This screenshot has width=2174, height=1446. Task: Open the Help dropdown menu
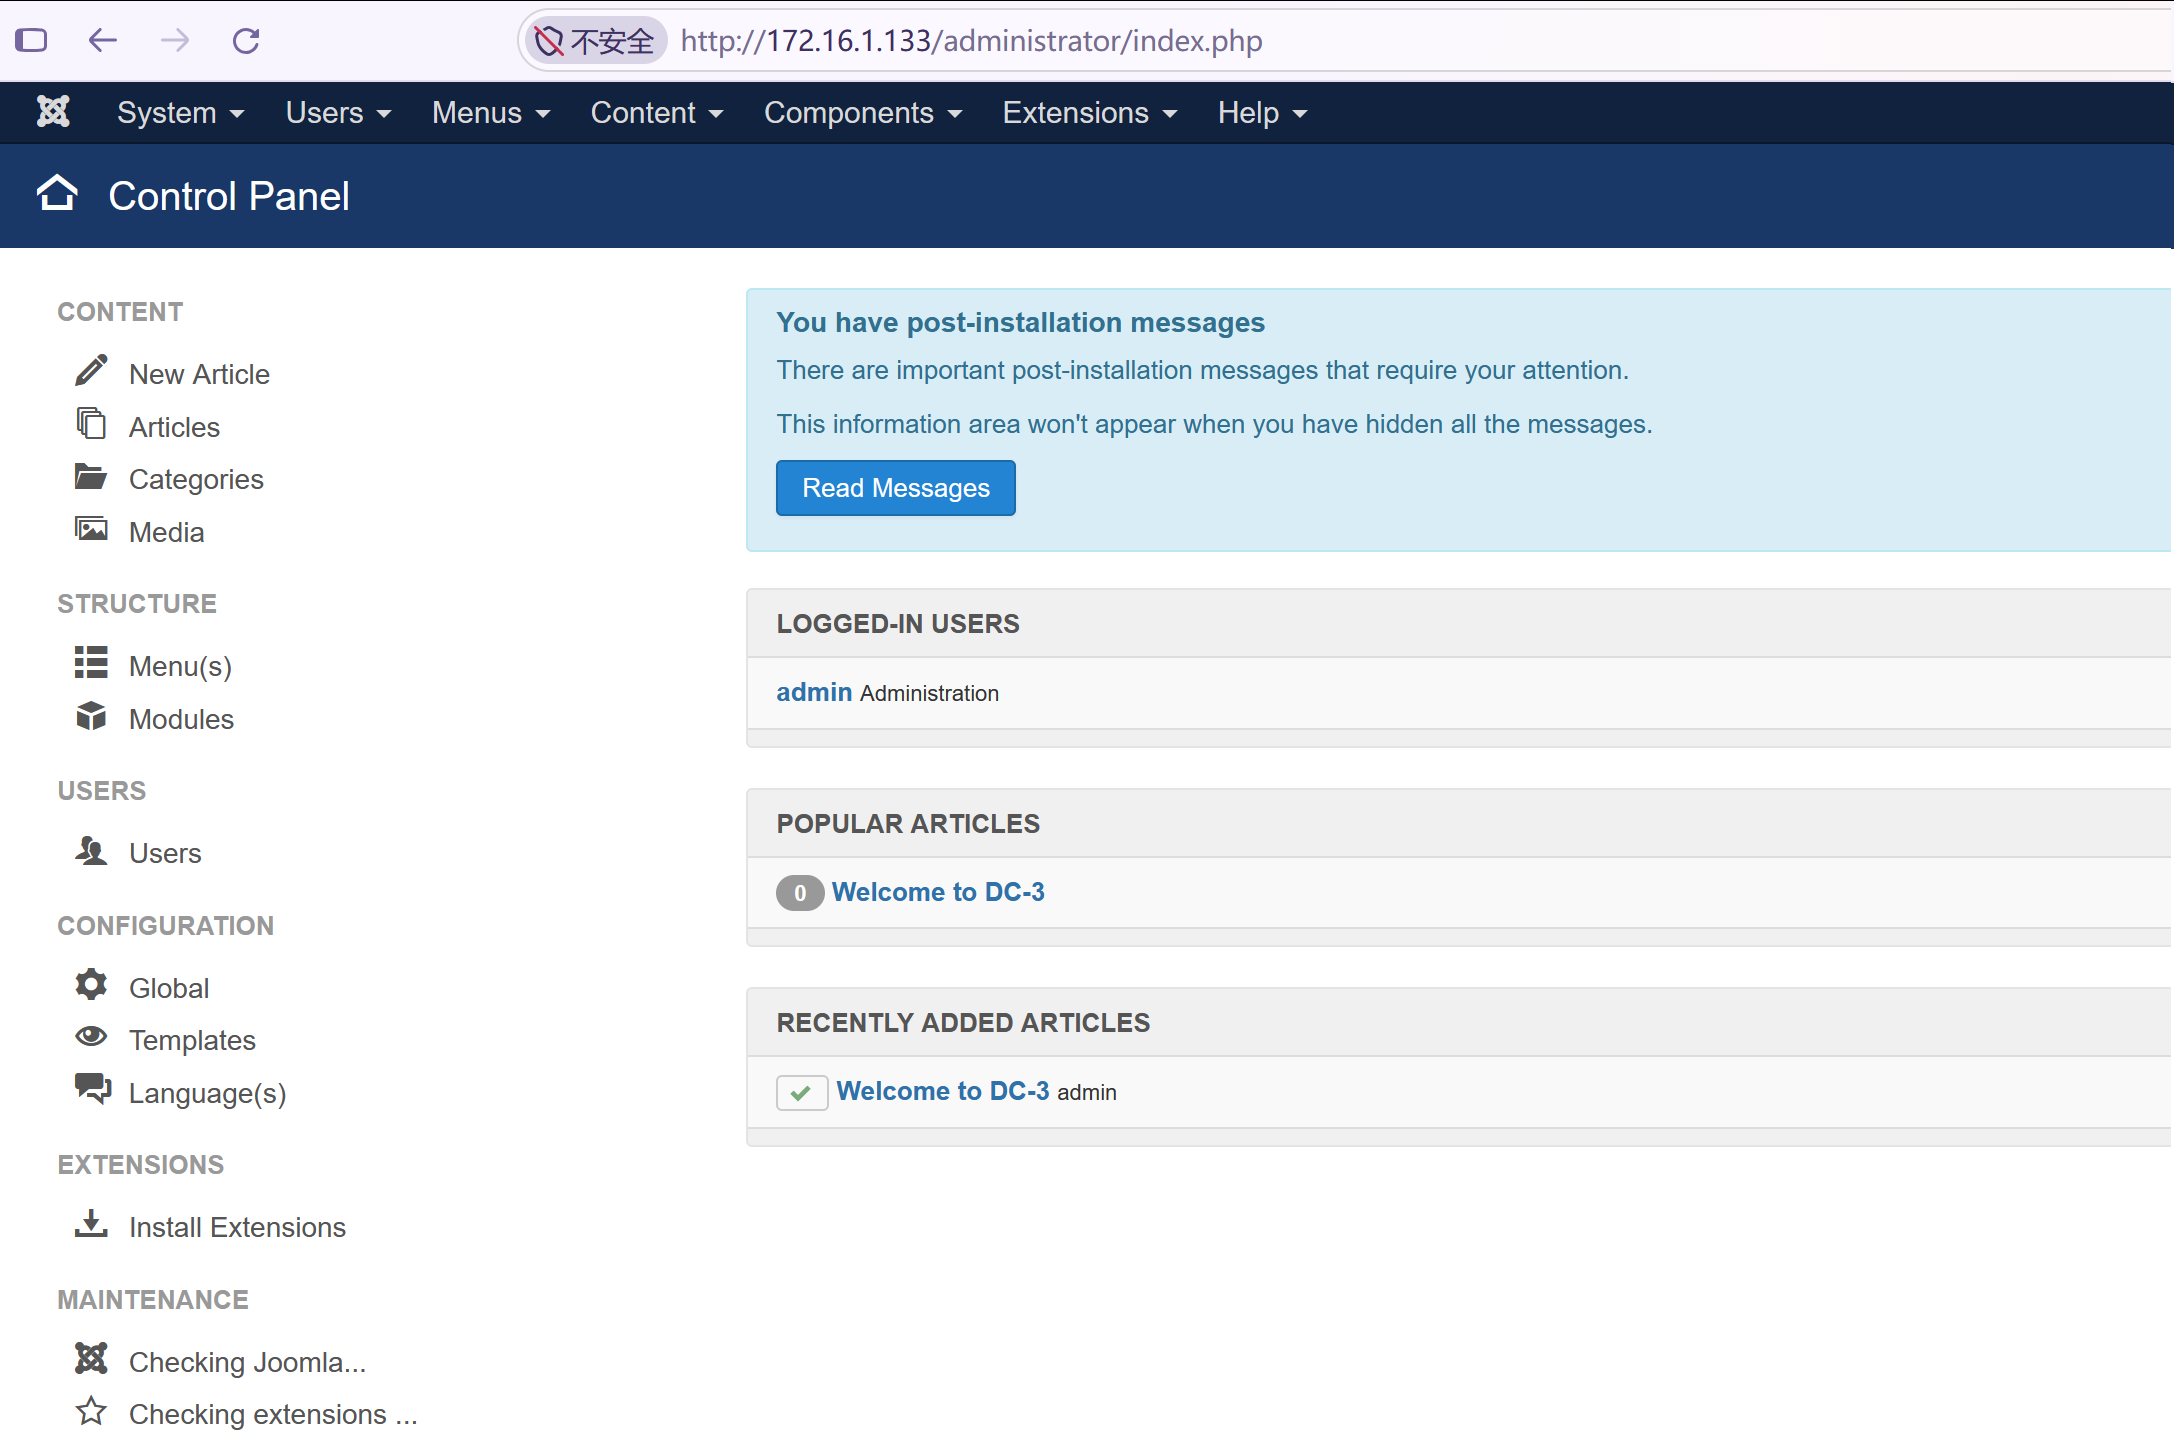pos(1262,113)
